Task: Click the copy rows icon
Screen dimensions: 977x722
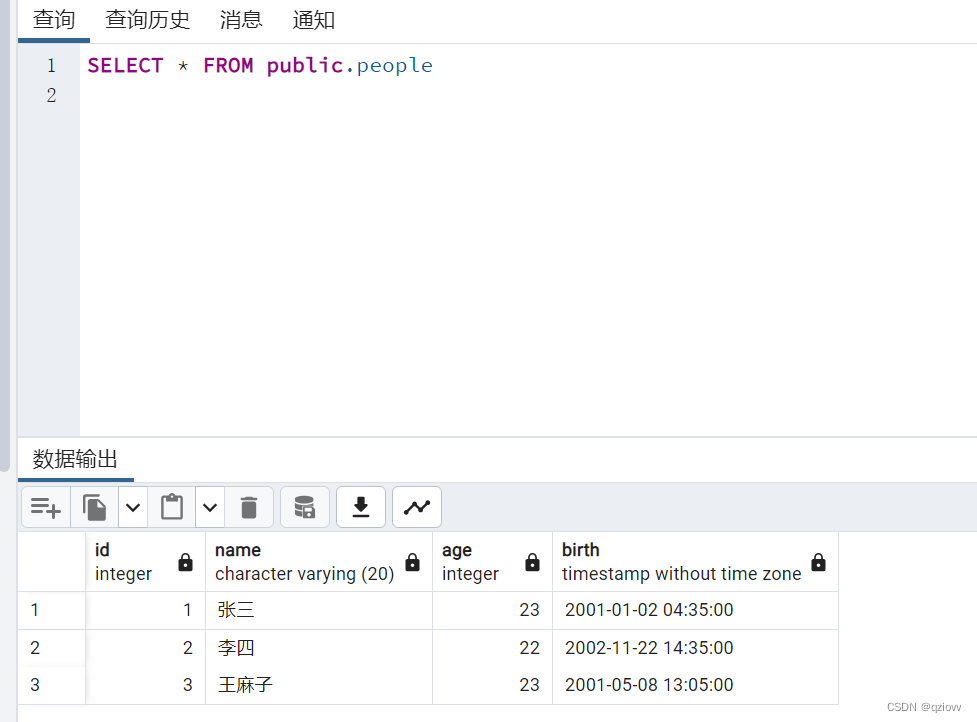Action: click(95, 507)
